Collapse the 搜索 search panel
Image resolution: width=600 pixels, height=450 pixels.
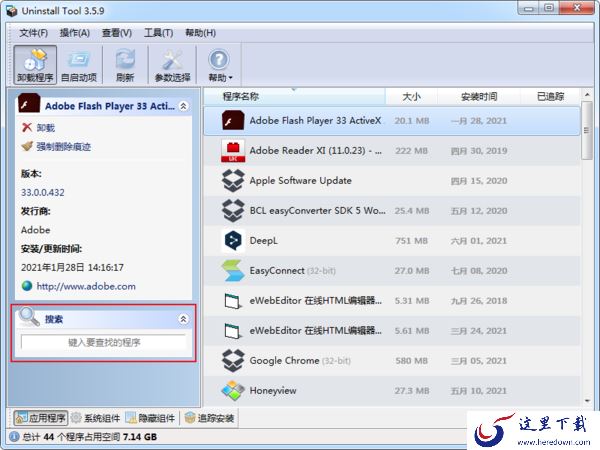[184, 319]
